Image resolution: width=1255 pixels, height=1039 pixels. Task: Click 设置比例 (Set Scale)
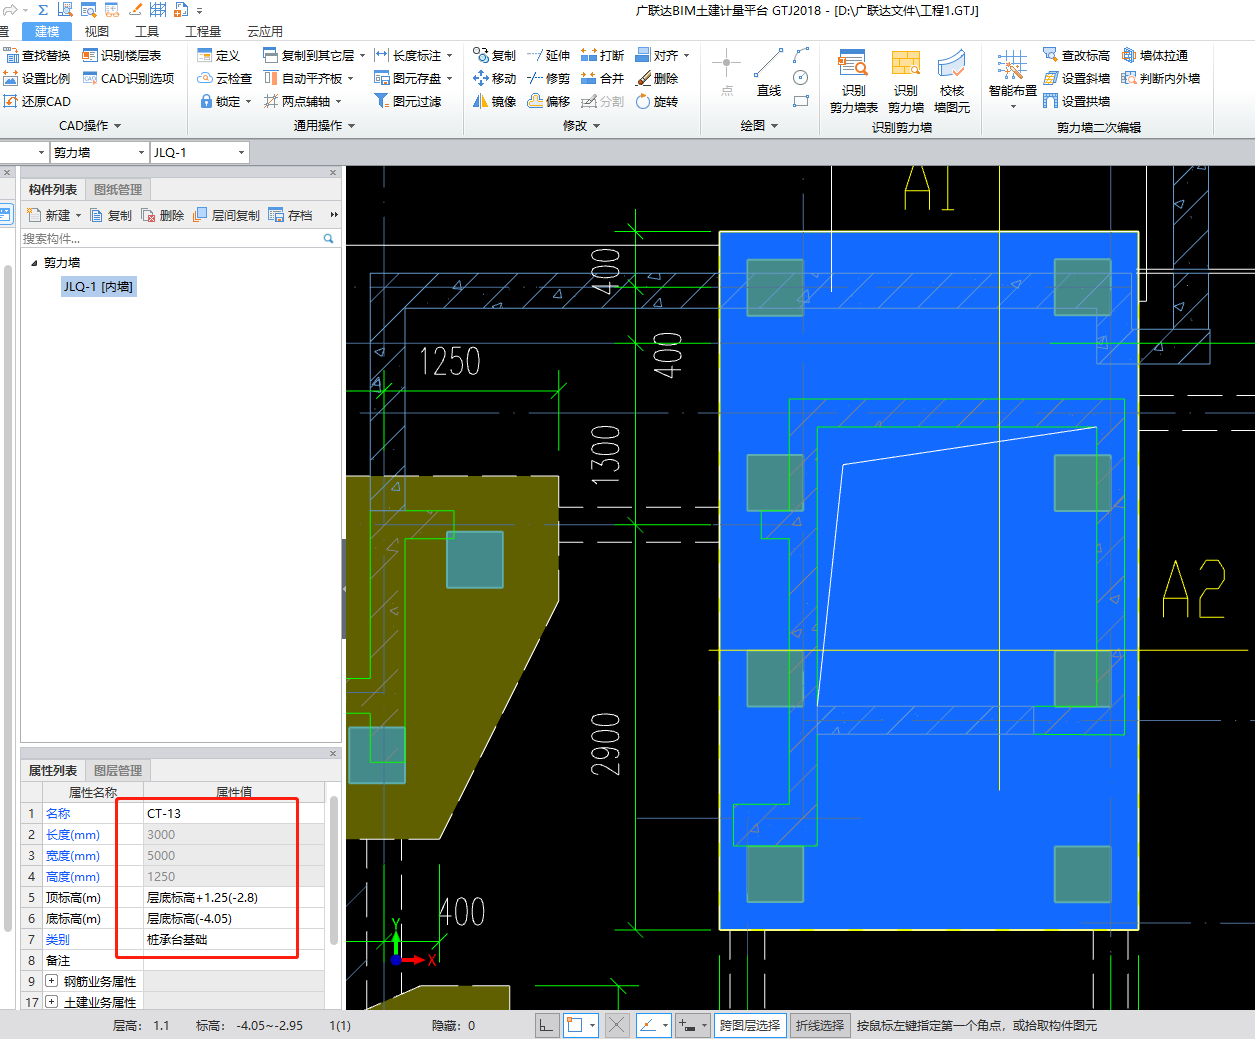(x=37, y=78)
